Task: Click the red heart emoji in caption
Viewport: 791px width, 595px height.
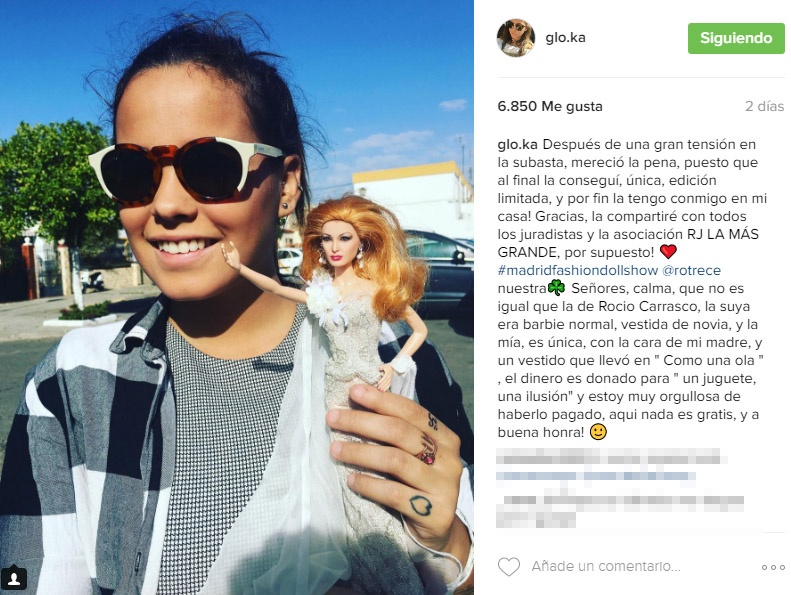Action: point(668,251)
